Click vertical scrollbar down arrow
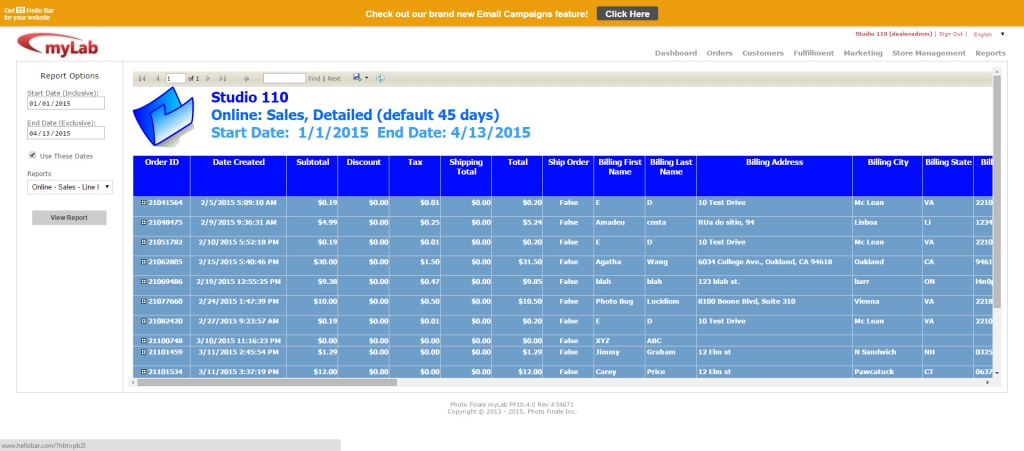 [997, 373]
